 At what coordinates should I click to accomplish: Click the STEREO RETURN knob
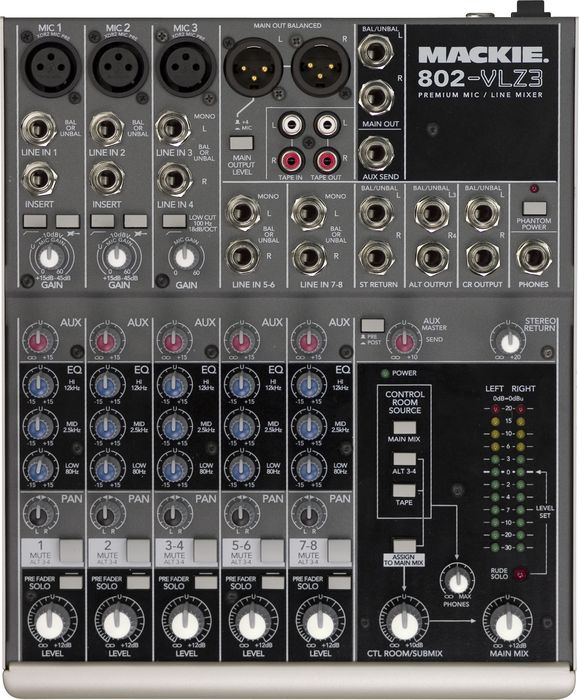(x=509, y=342)
